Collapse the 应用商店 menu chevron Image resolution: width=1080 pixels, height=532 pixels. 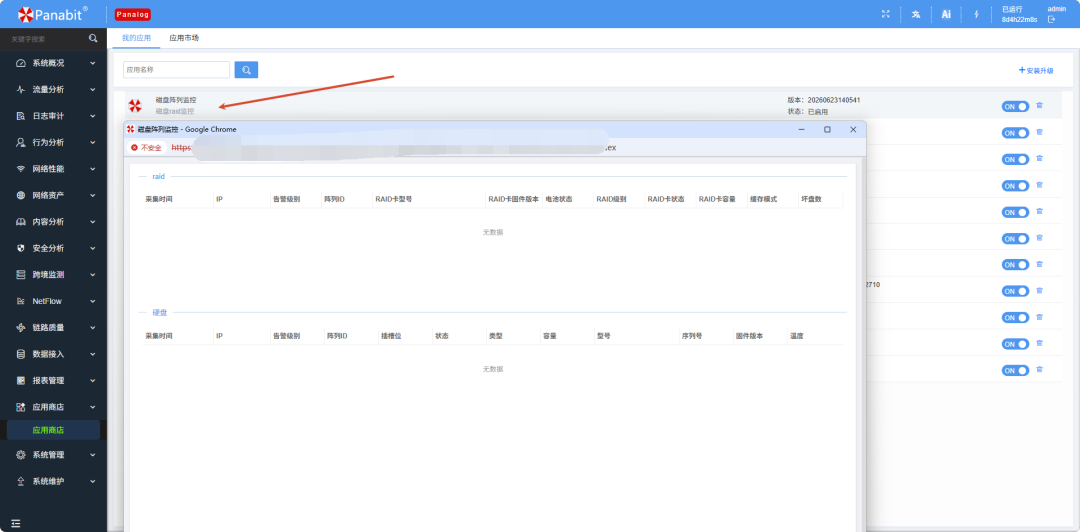click(92, 407)
